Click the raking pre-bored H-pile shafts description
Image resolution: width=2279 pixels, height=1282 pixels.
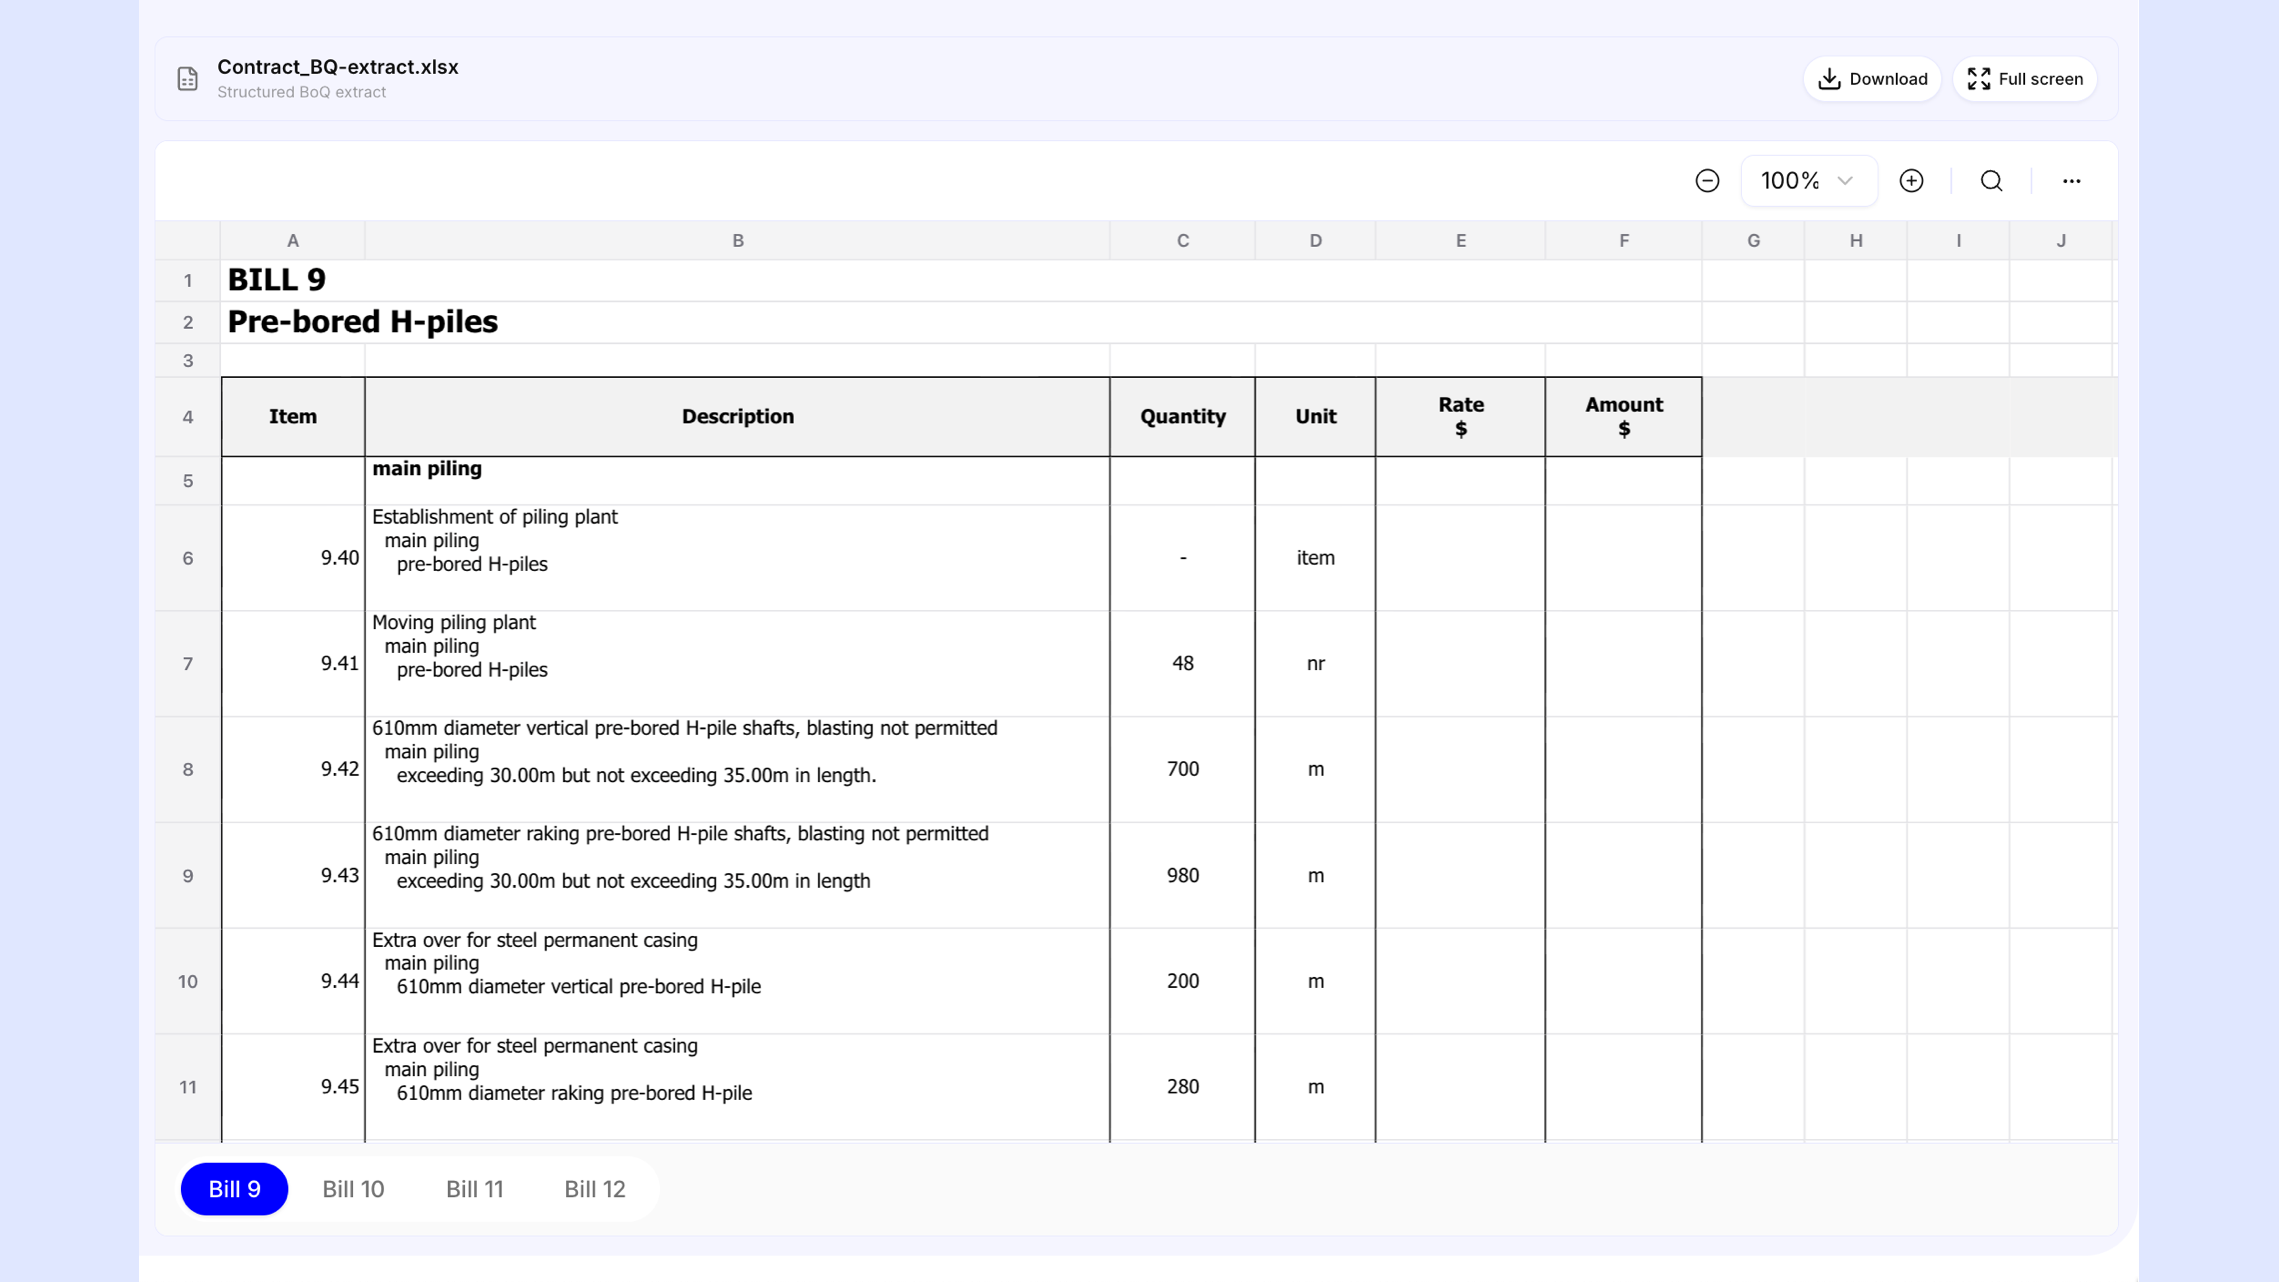coord(738,876)
